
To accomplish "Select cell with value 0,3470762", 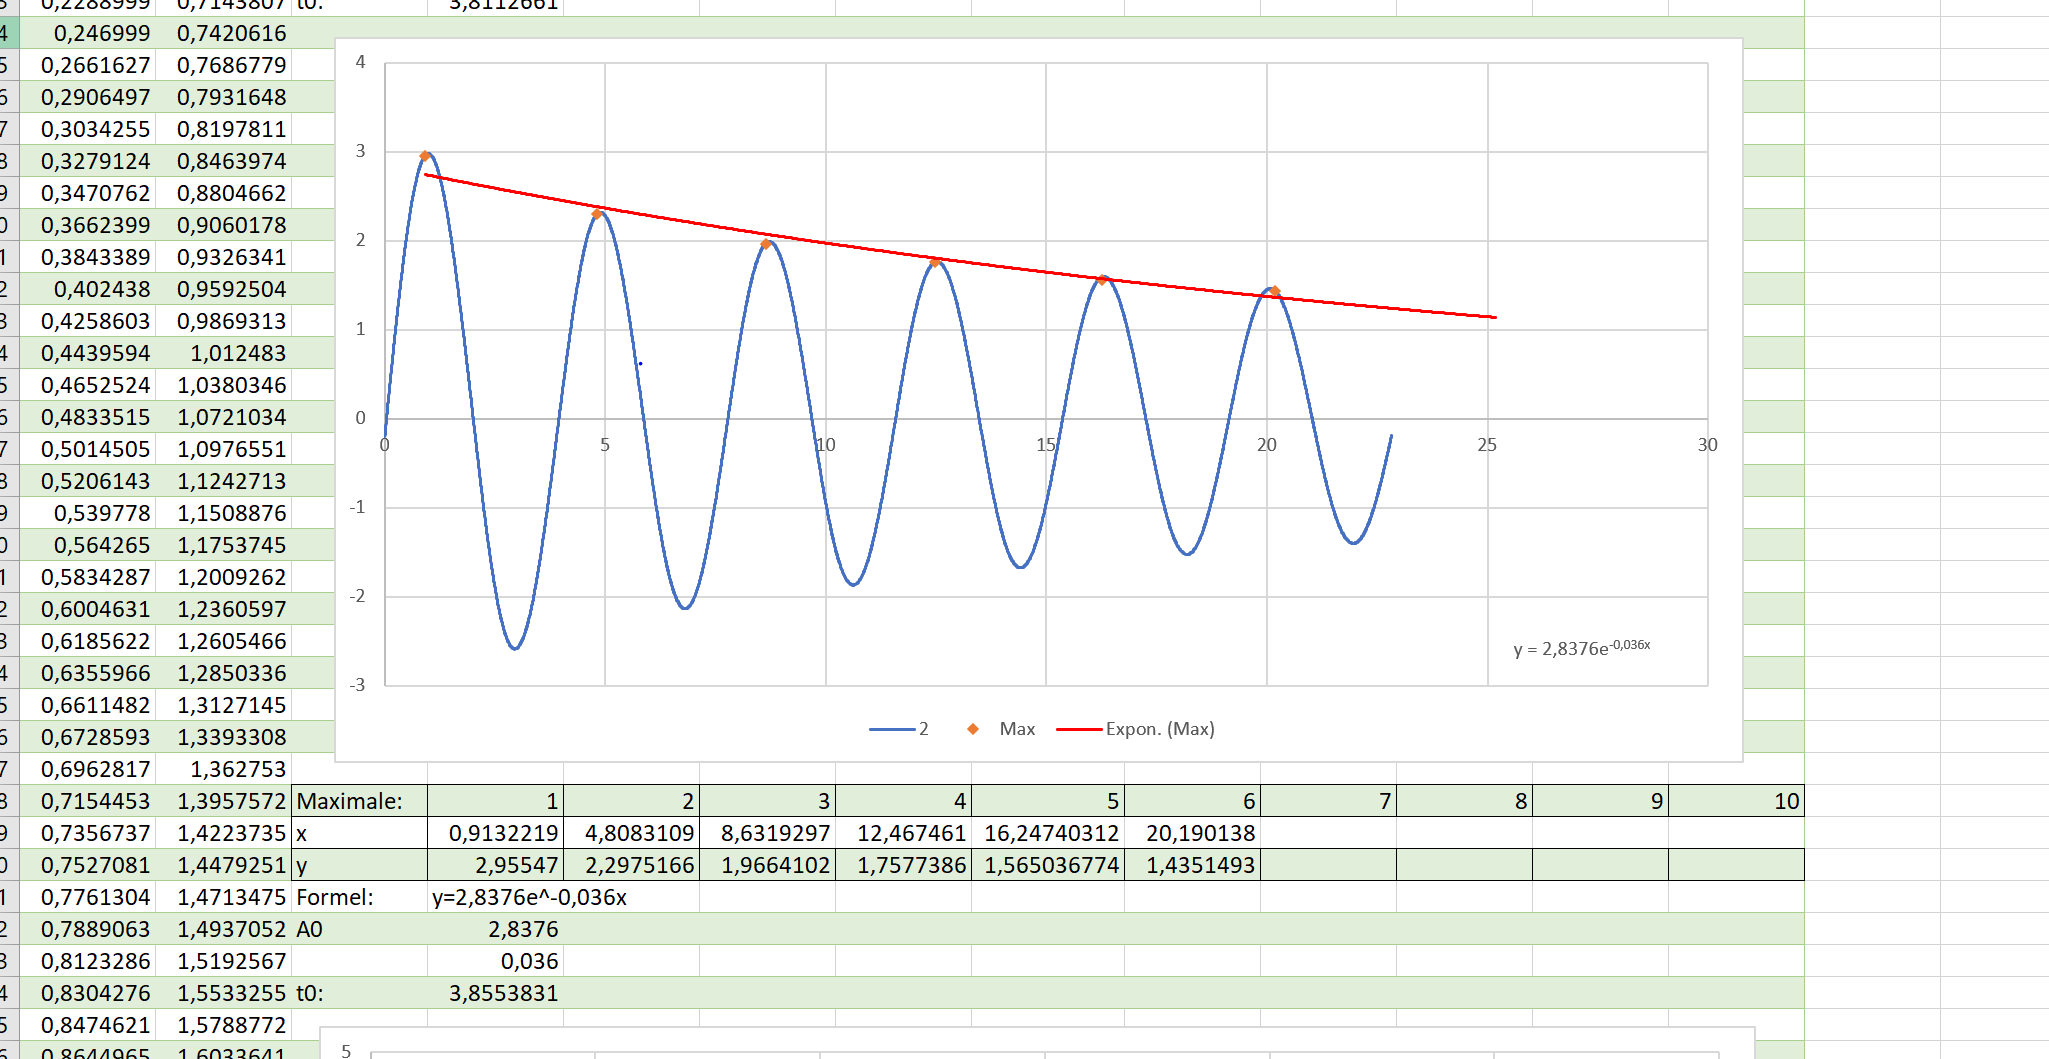I will (87, 193).
